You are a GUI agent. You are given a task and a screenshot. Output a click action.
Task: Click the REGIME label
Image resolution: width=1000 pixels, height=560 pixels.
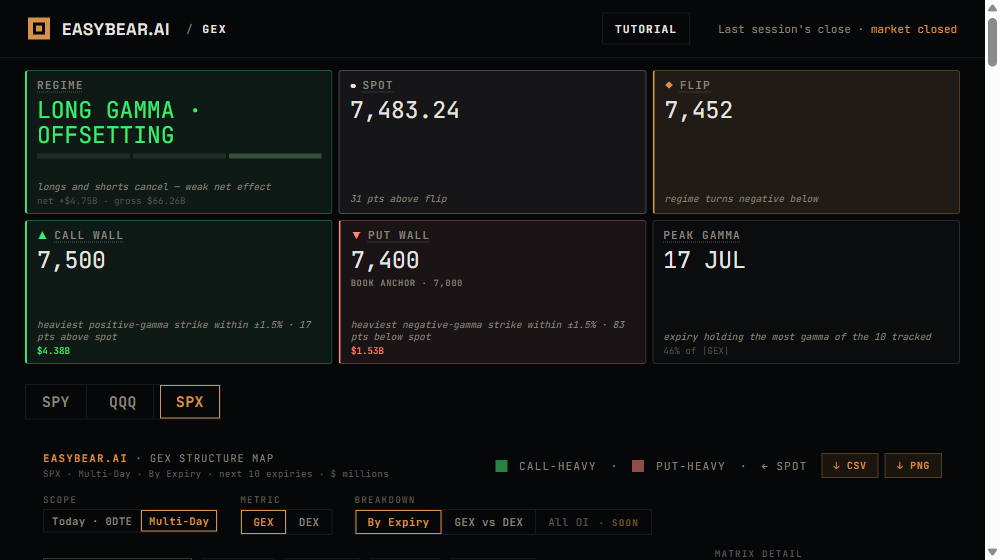pos(60,85)
